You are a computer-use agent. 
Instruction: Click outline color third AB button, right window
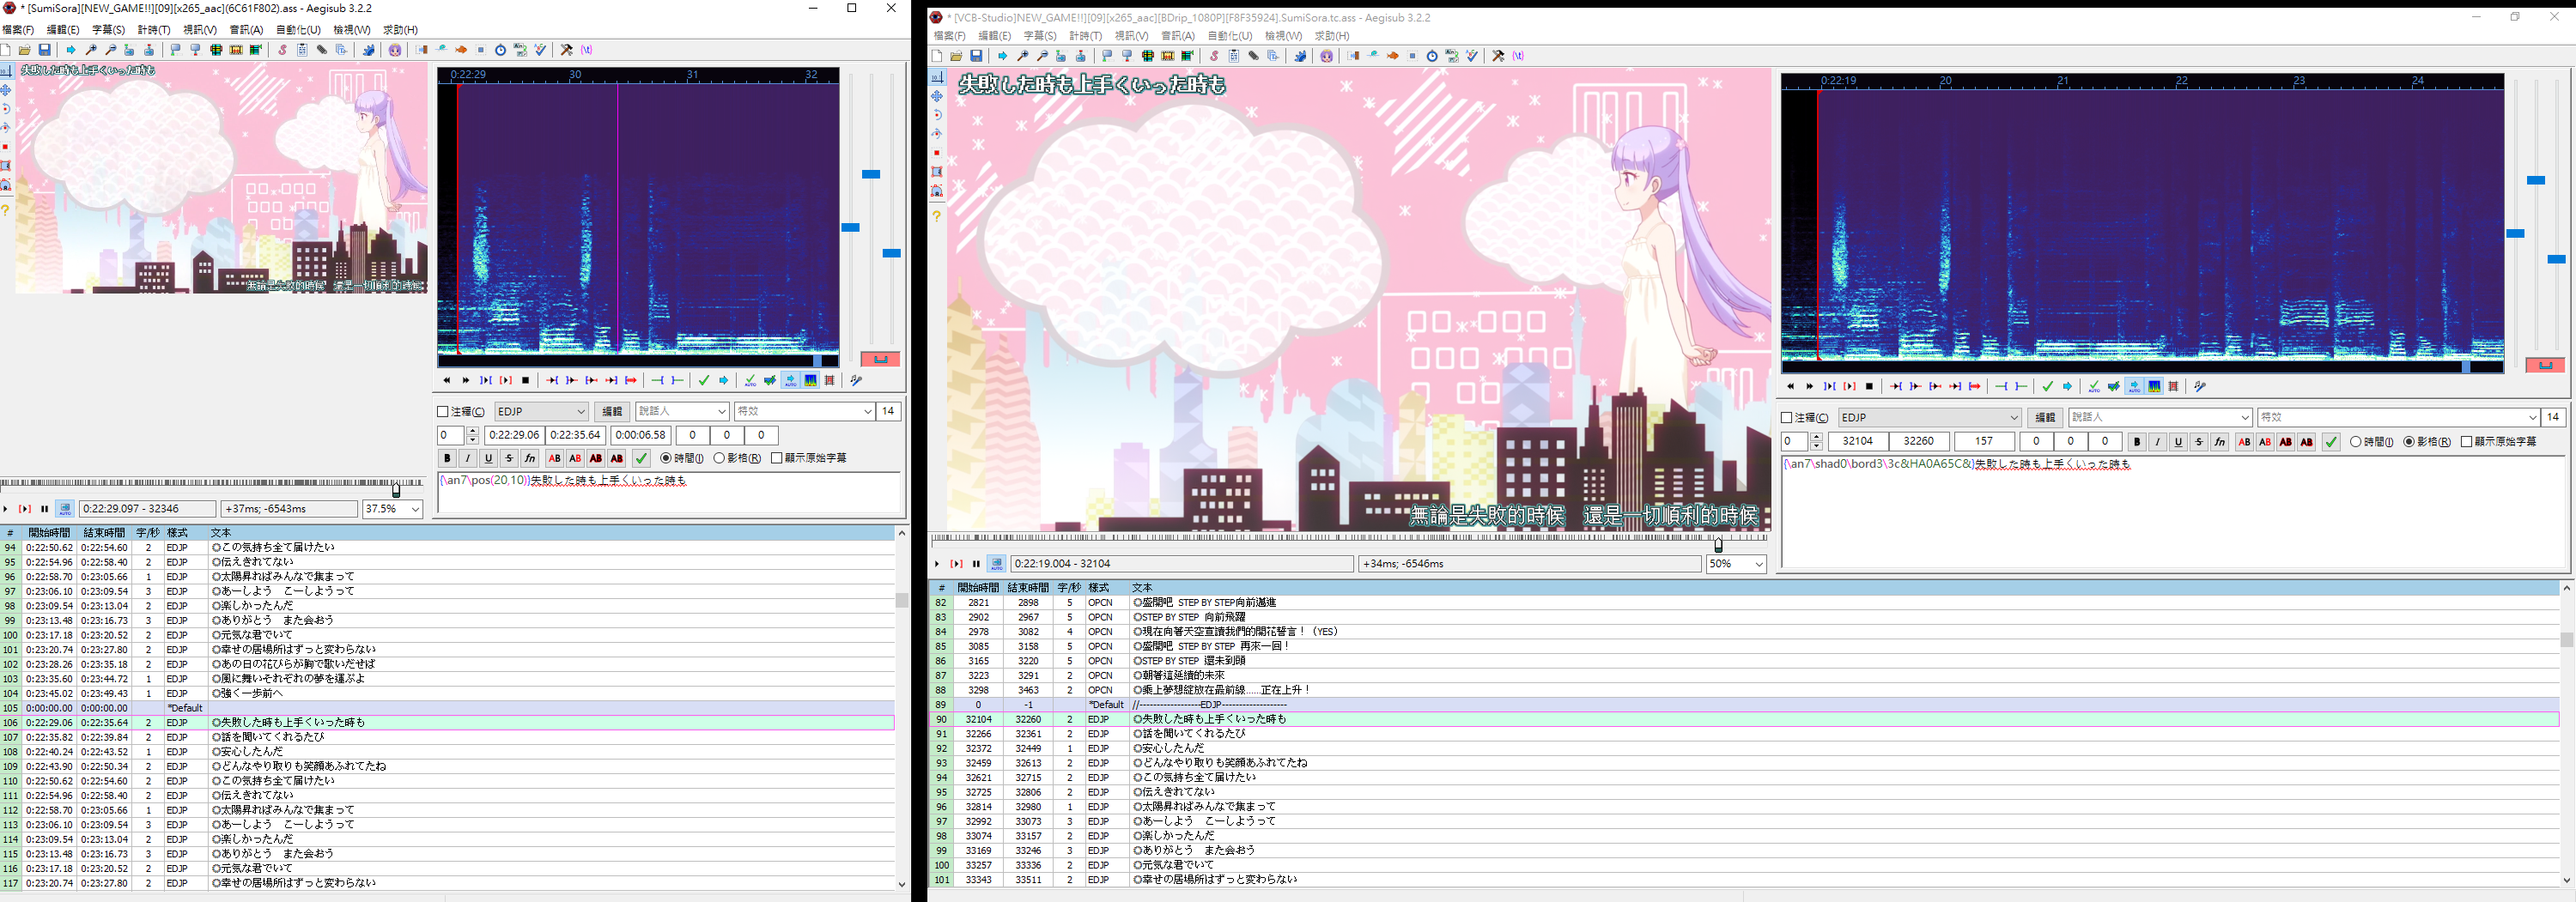click(x=2286, y=442)
